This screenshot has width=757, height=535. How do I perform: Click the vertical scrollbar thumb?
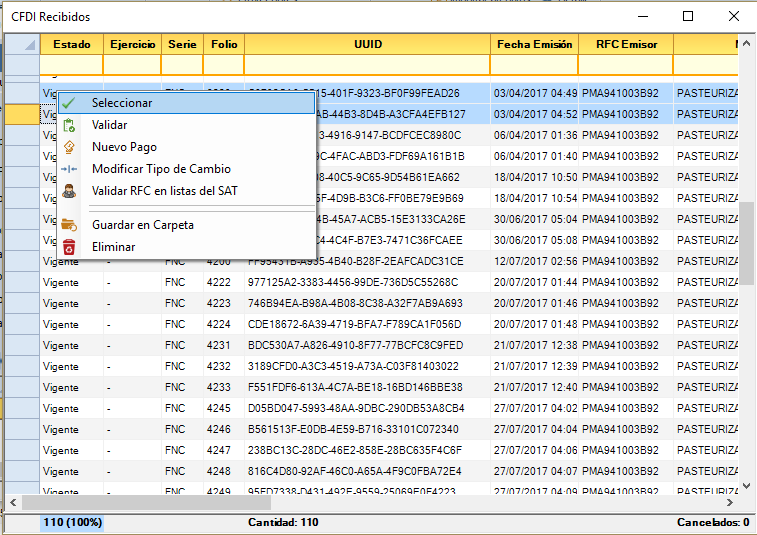pos(747,243)
